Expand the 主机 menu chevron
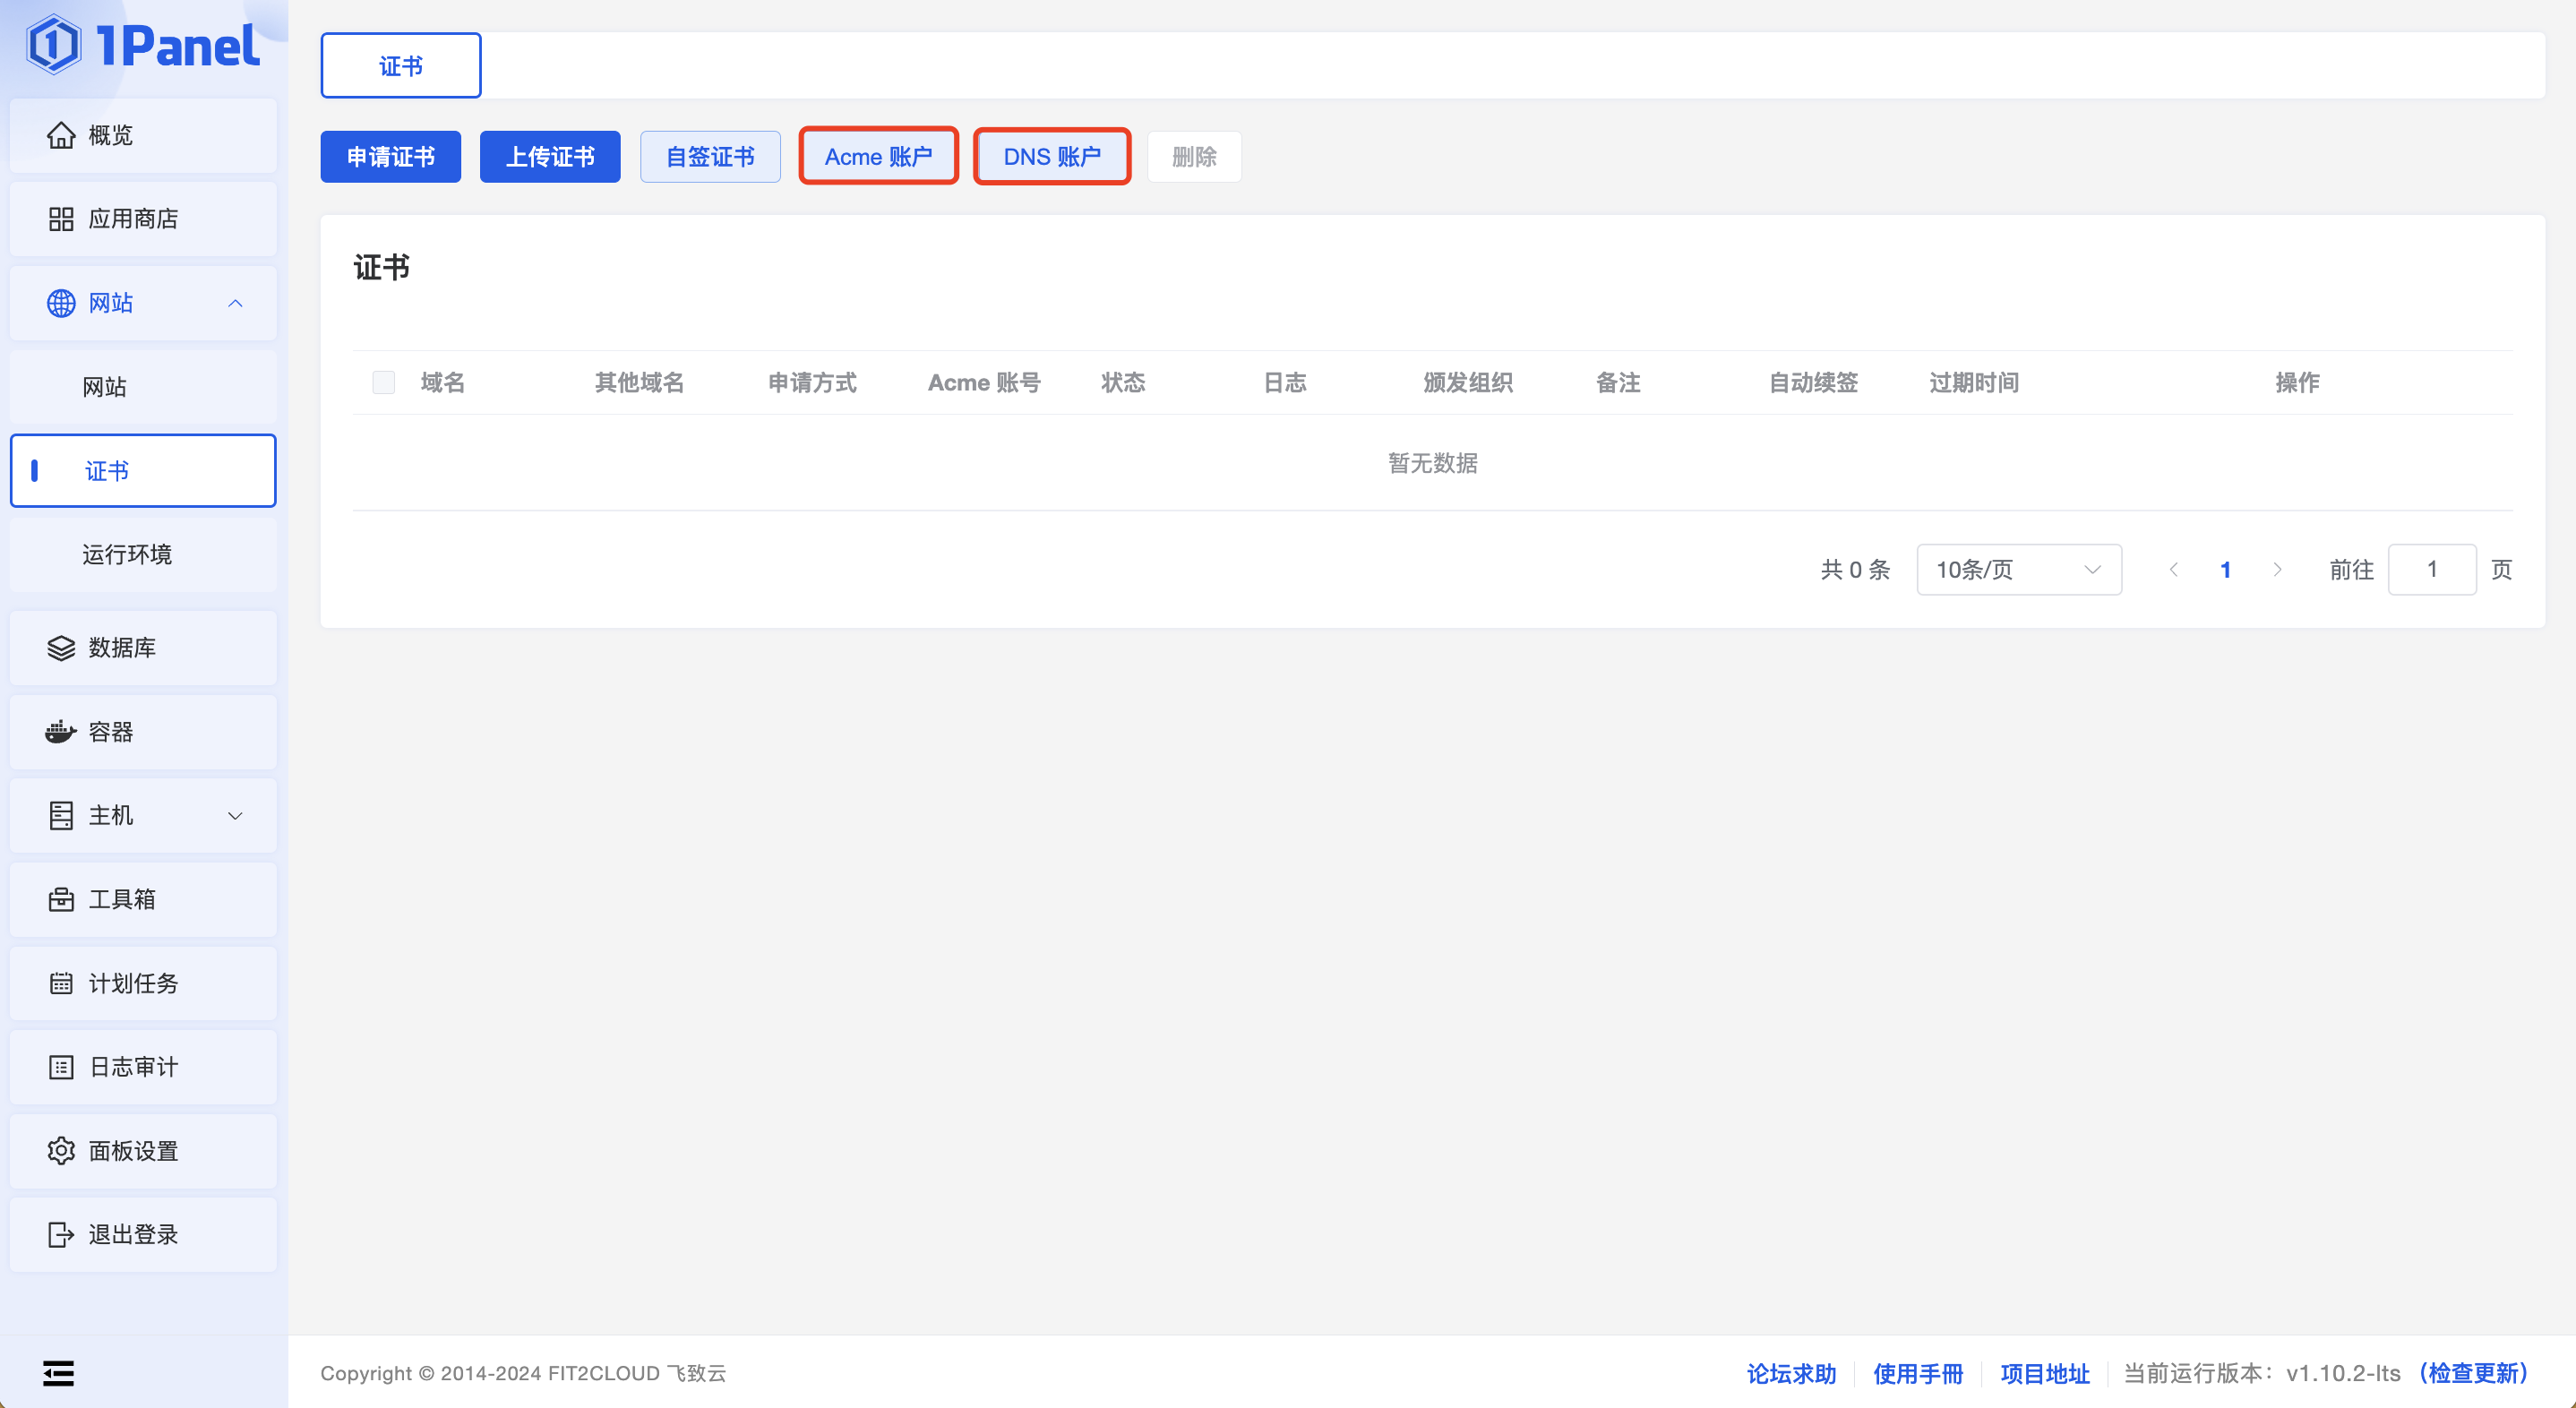 [x=235, y=816]
